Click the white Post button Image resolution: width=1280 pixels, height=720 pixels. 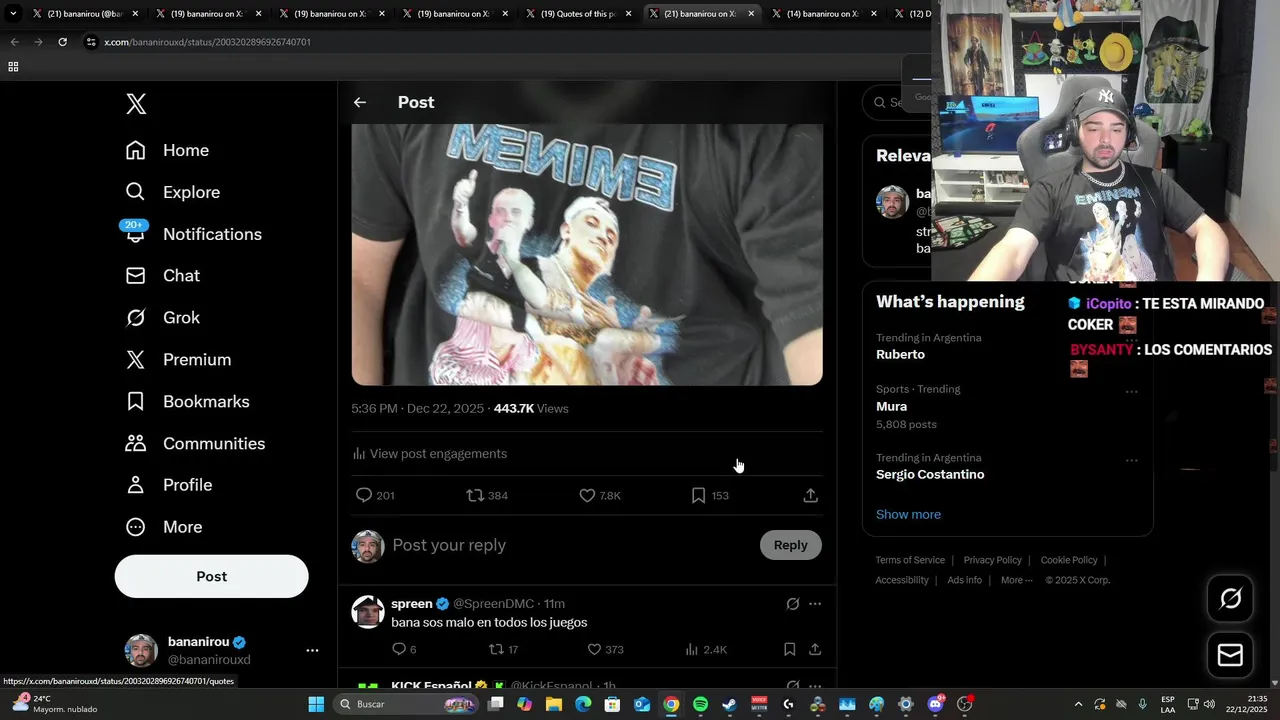211,577
